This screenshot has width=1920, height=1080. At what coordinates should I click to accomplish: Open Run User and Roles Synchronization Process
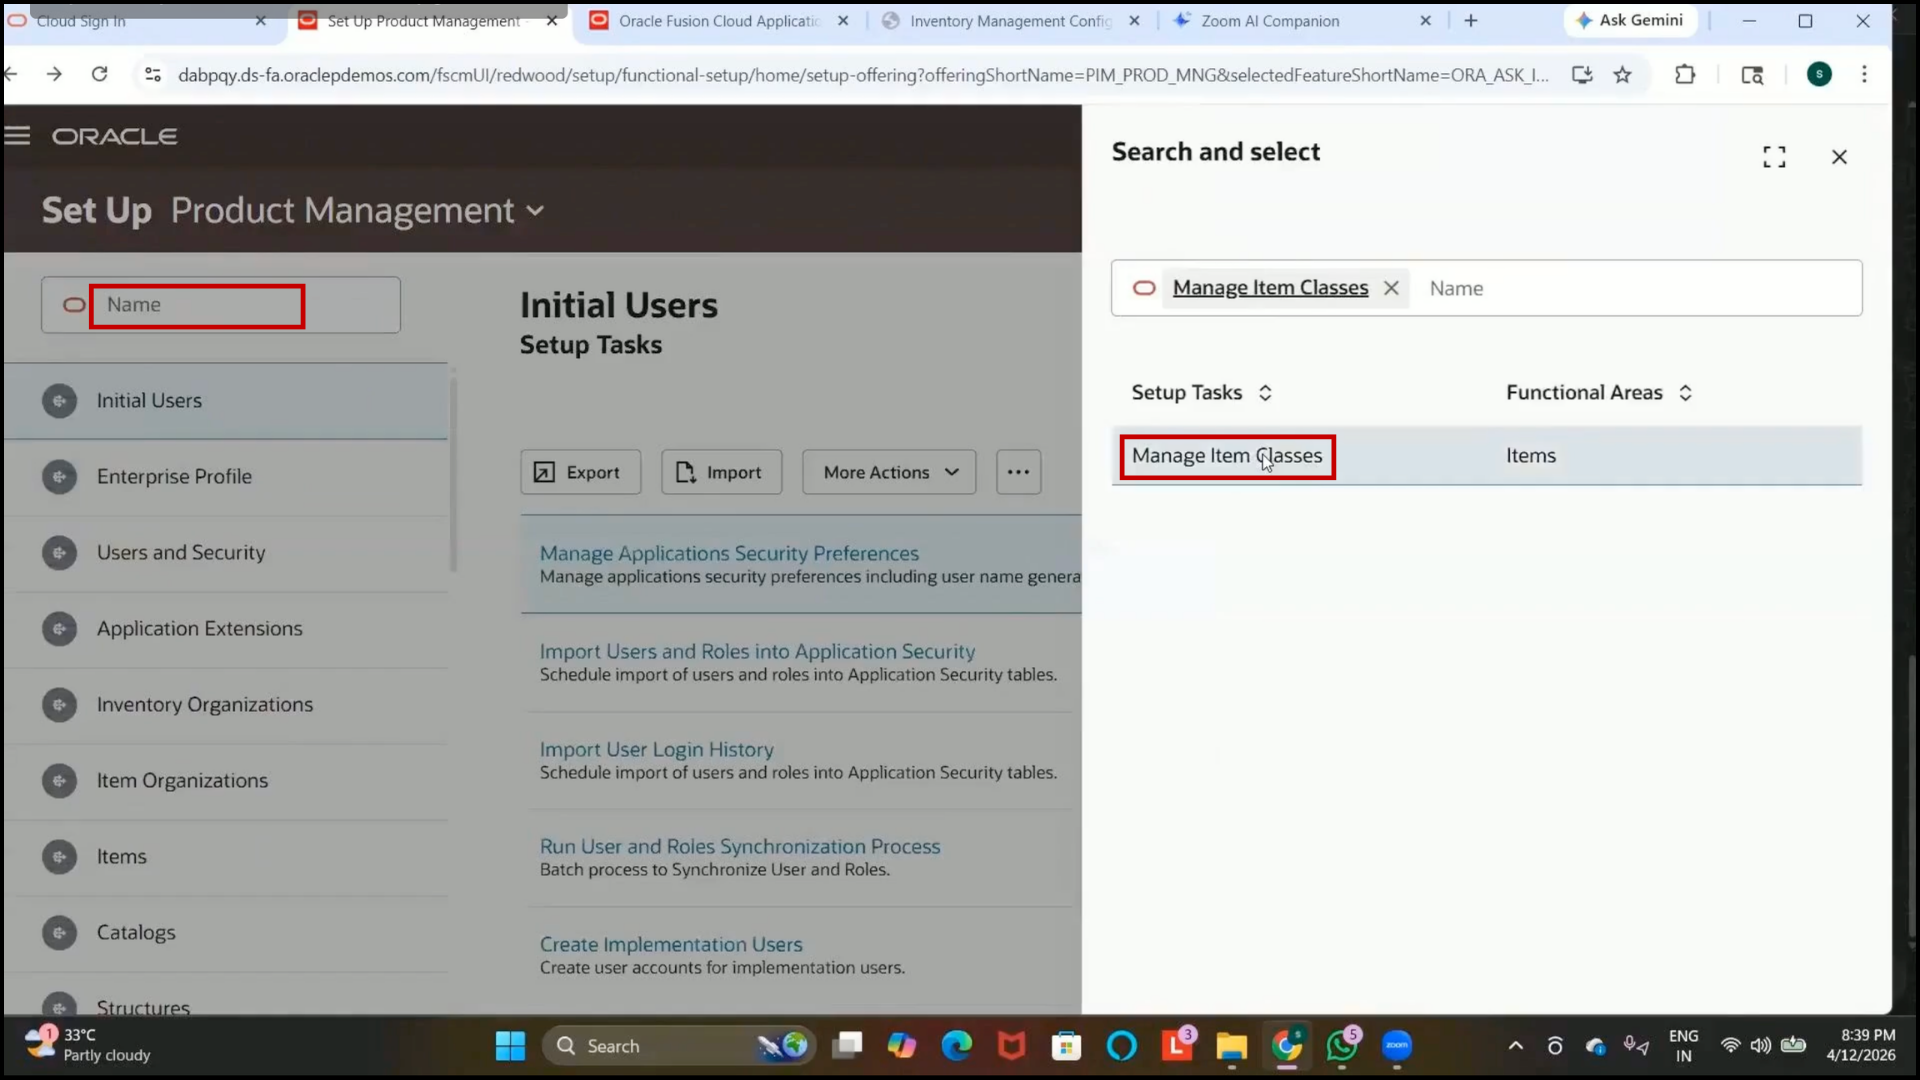click(740, 846)
